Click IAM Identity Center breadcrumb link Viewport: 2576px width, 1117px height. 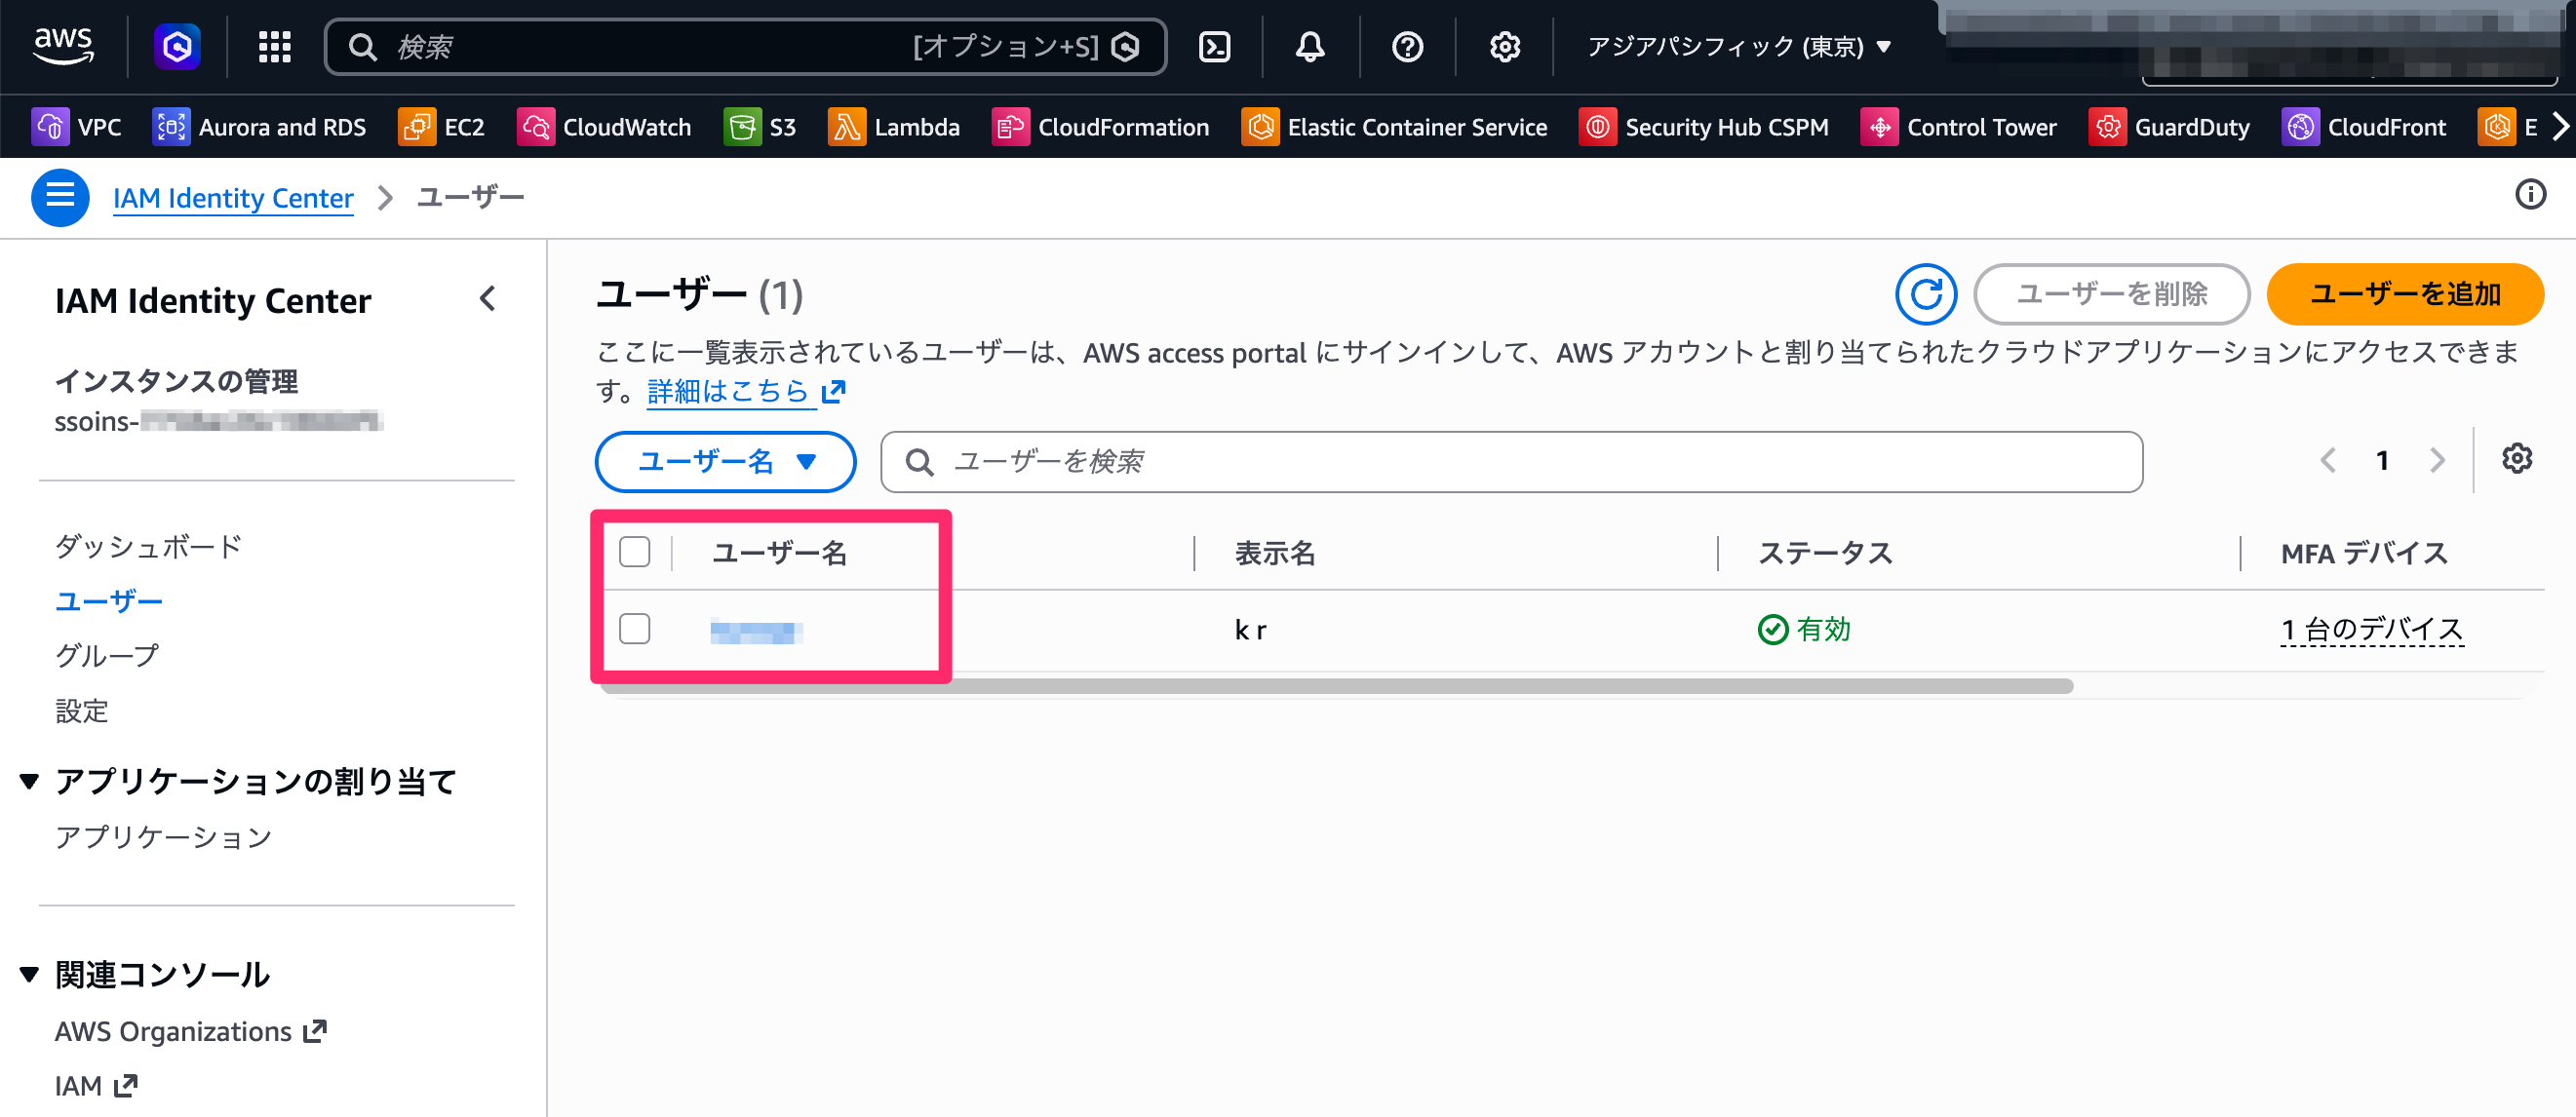coord(233,198)
